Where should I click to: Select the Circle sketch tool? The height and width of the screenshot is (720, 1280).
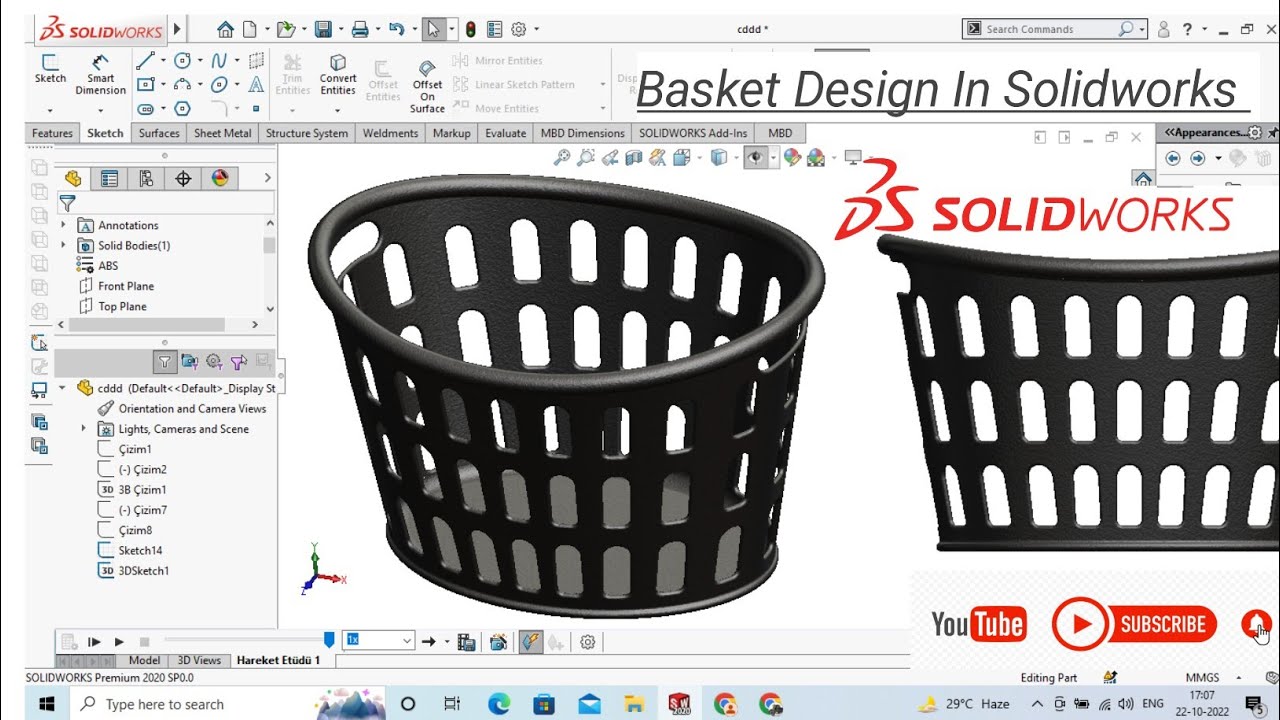tap(182, 60)
